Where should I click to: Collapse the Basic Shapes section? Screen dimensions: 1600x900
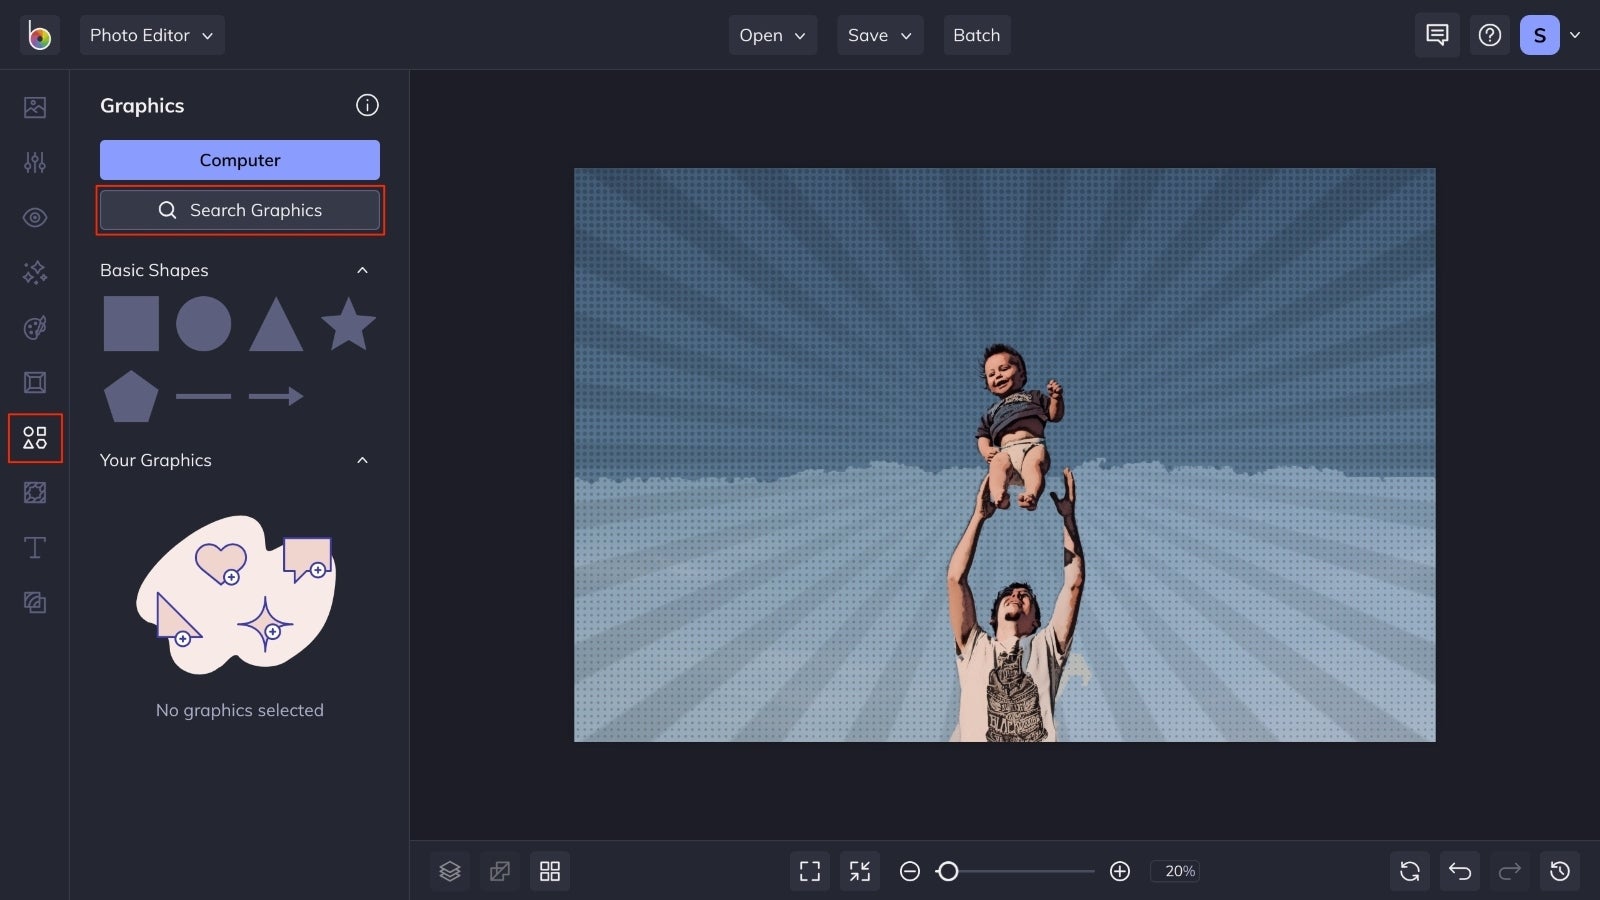coord(362,270)
